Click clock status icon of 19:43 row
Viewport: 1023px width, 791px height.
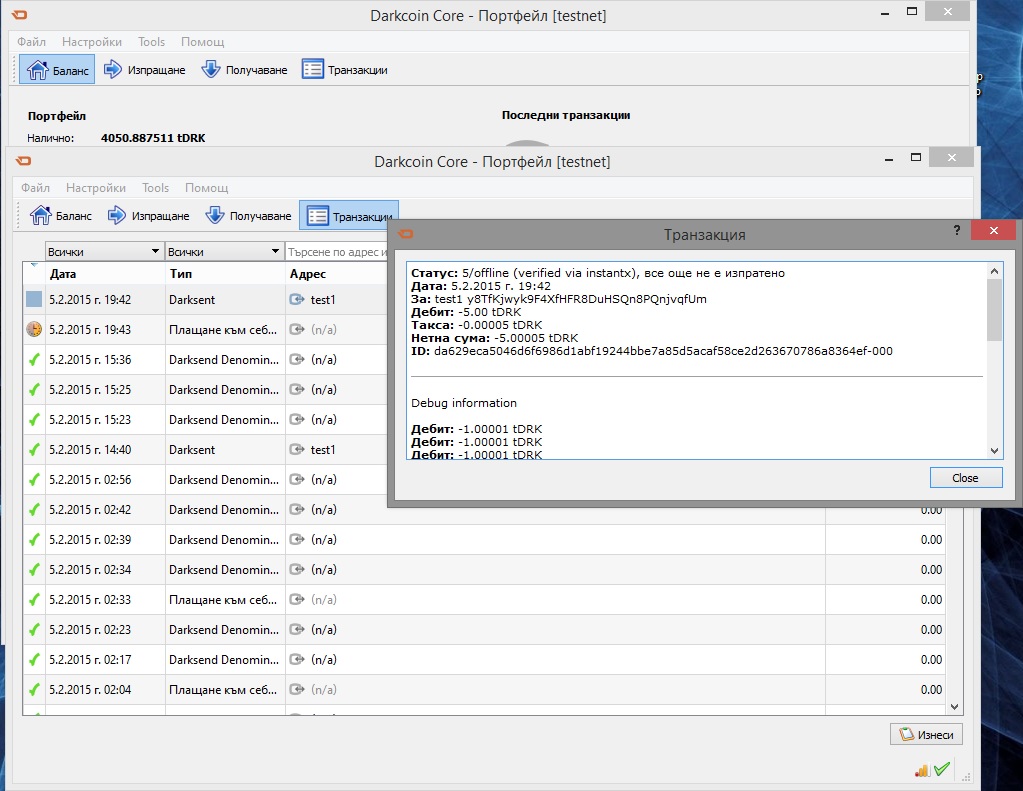click(x=34, y=330)
